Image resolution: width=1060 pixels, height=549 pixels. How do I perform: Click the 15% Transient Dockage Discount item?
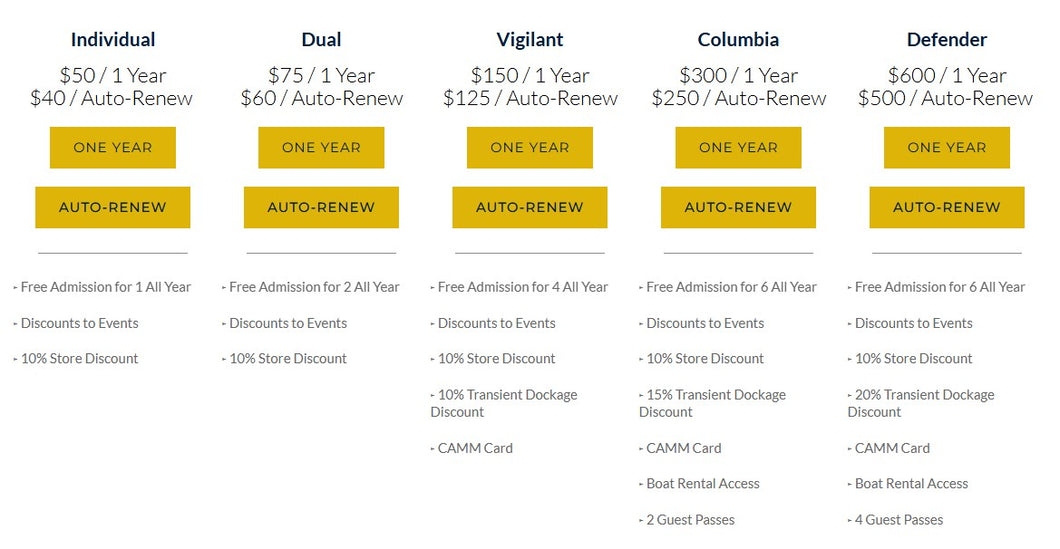pos(715,403)
